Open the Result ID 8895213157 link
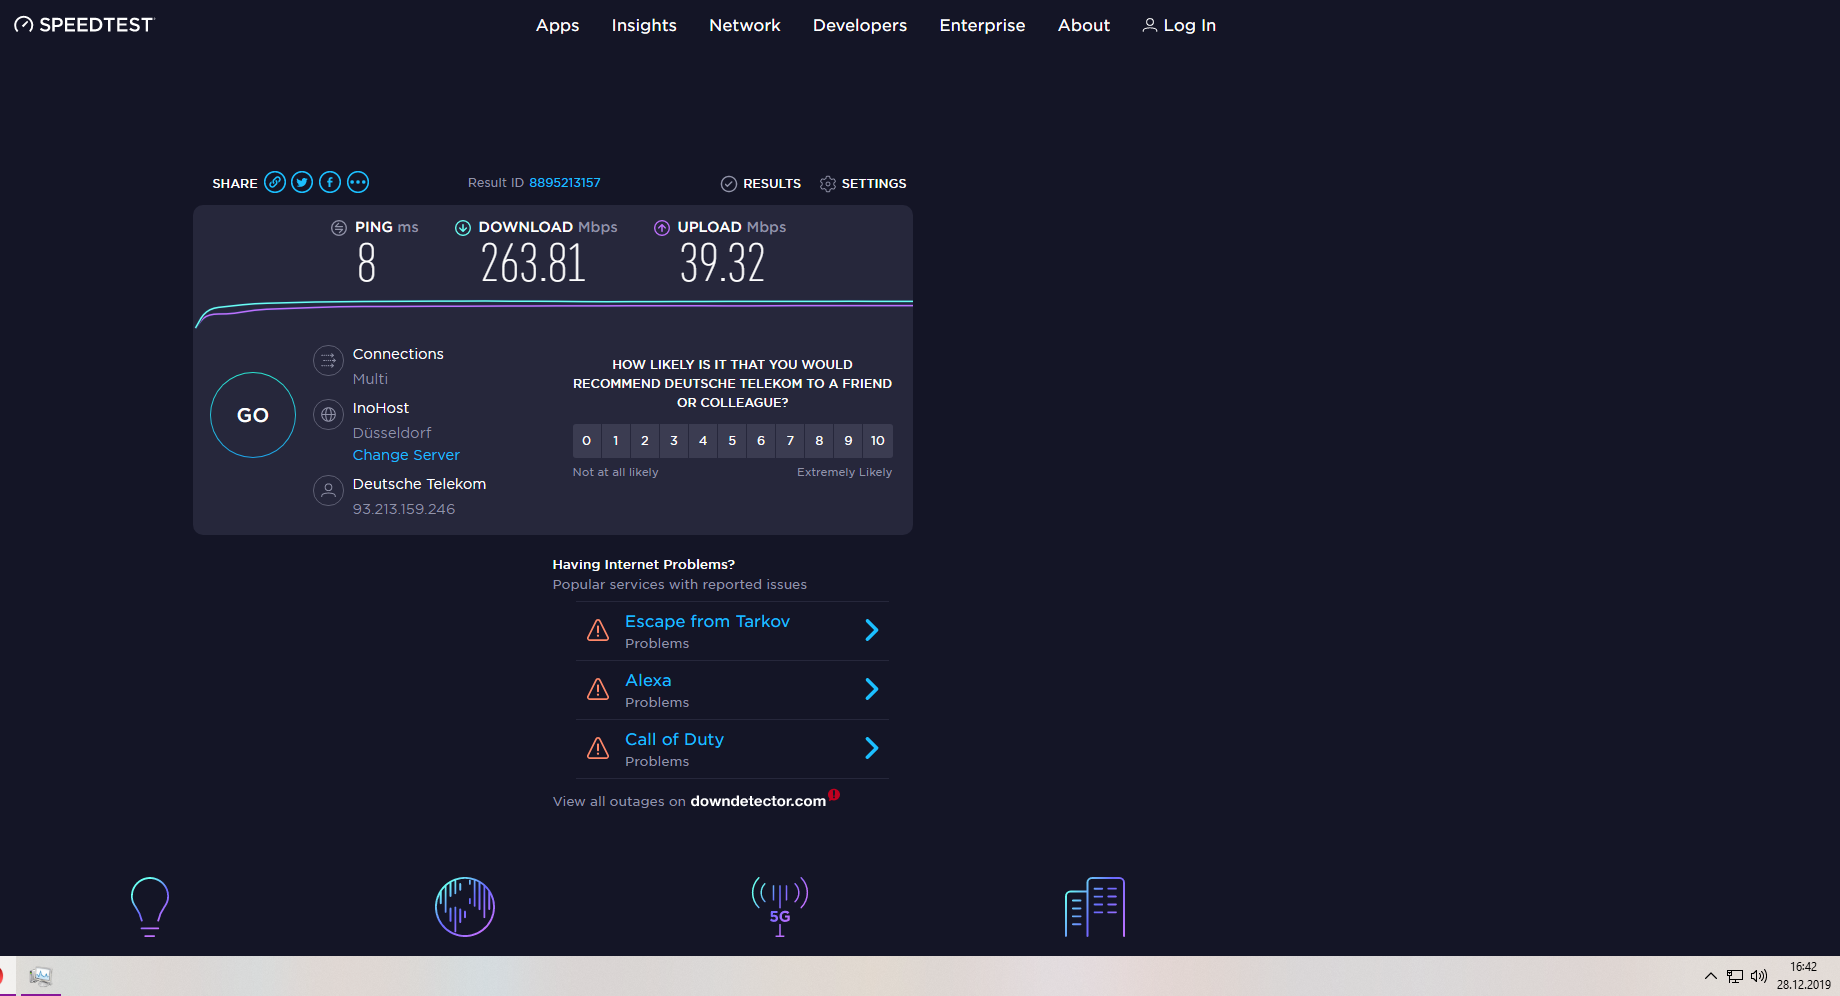 pyautogui.click(x=565, y=183)
